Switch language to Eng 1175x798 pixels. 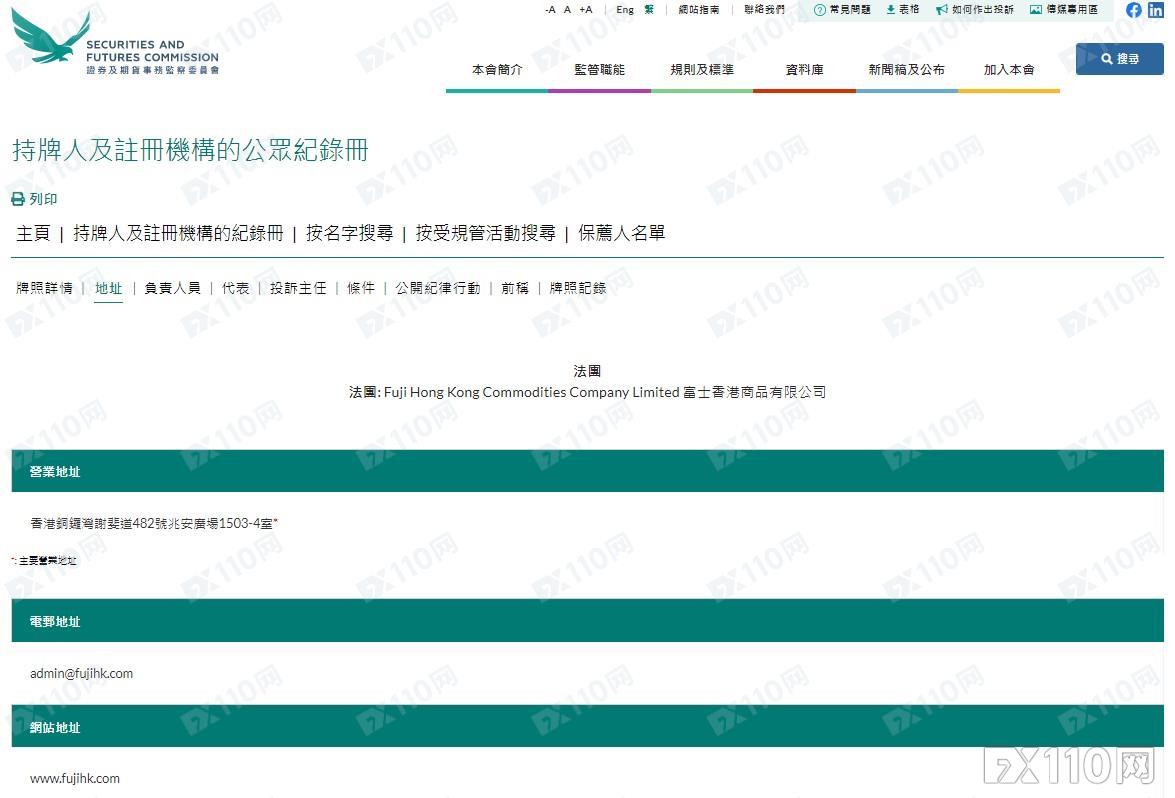coord(623,9)
